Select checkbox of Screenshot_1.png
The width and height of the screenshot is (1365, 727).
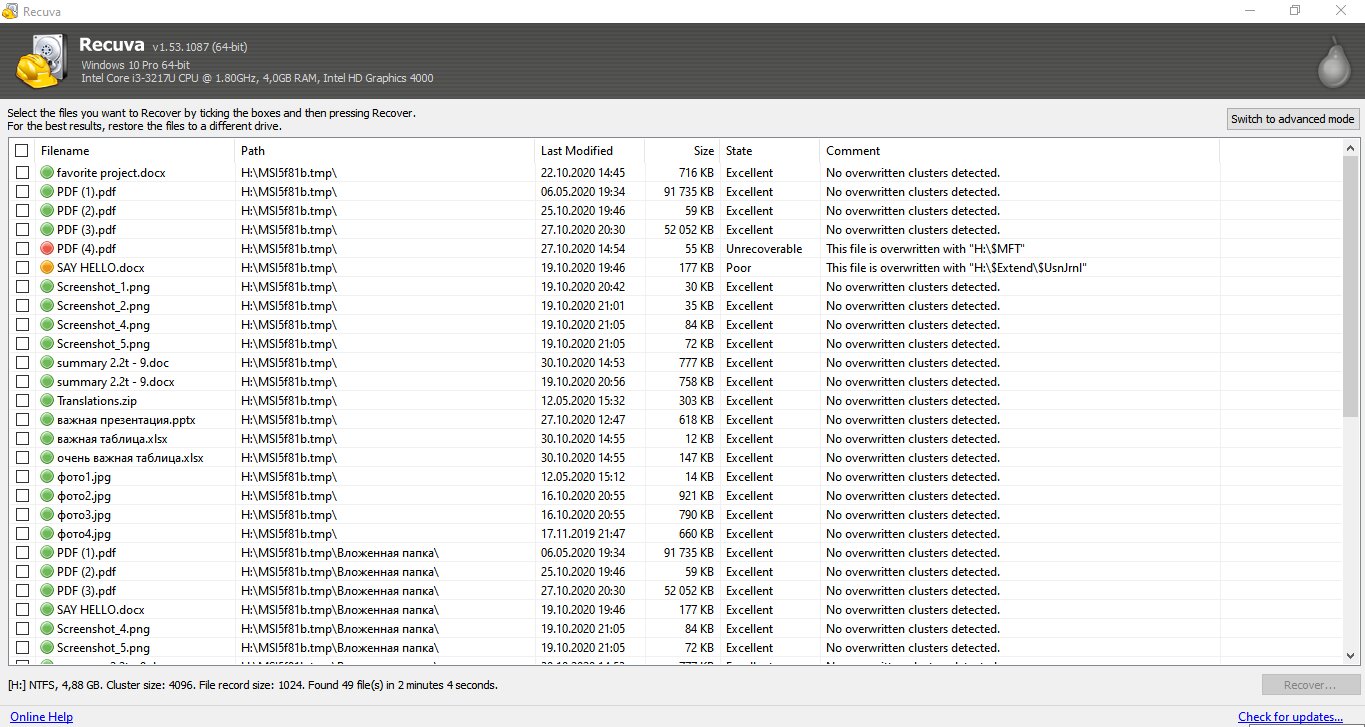click(x=22, y=287)
